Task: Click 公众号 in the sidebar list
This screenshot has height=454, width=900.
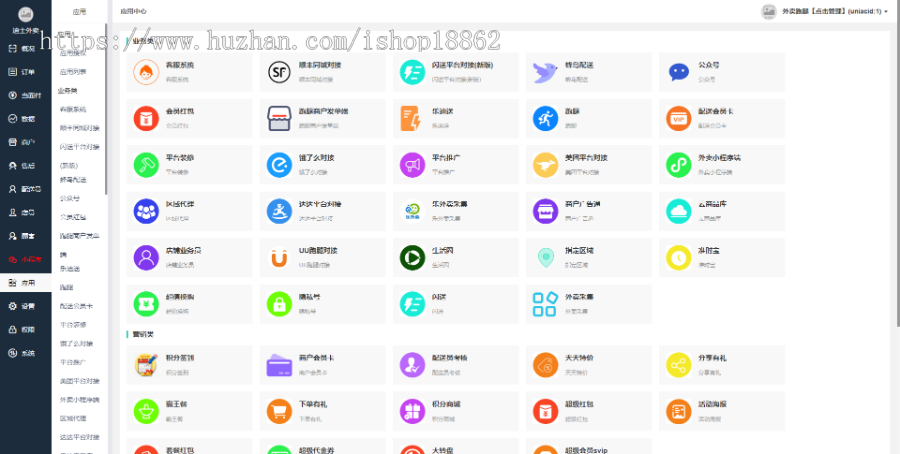Action: click(70, 199)
